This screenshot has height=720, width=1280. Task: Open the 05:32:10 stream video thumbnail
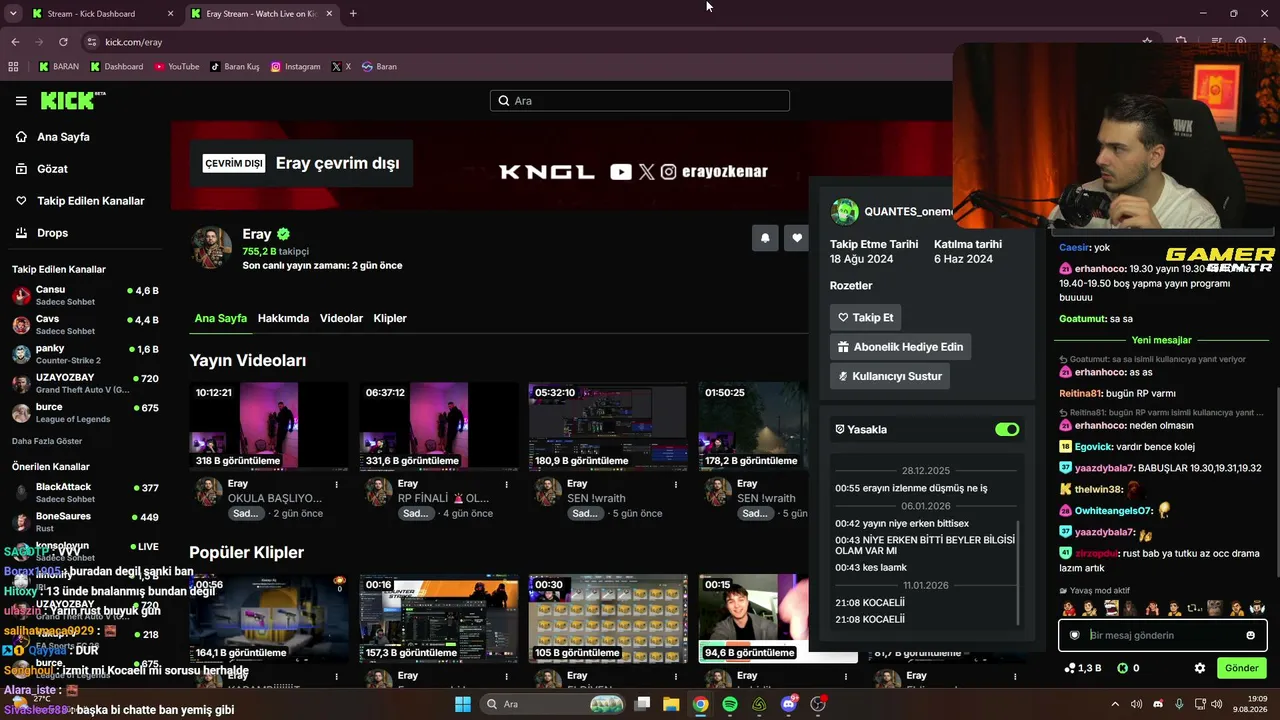[608, 426]
